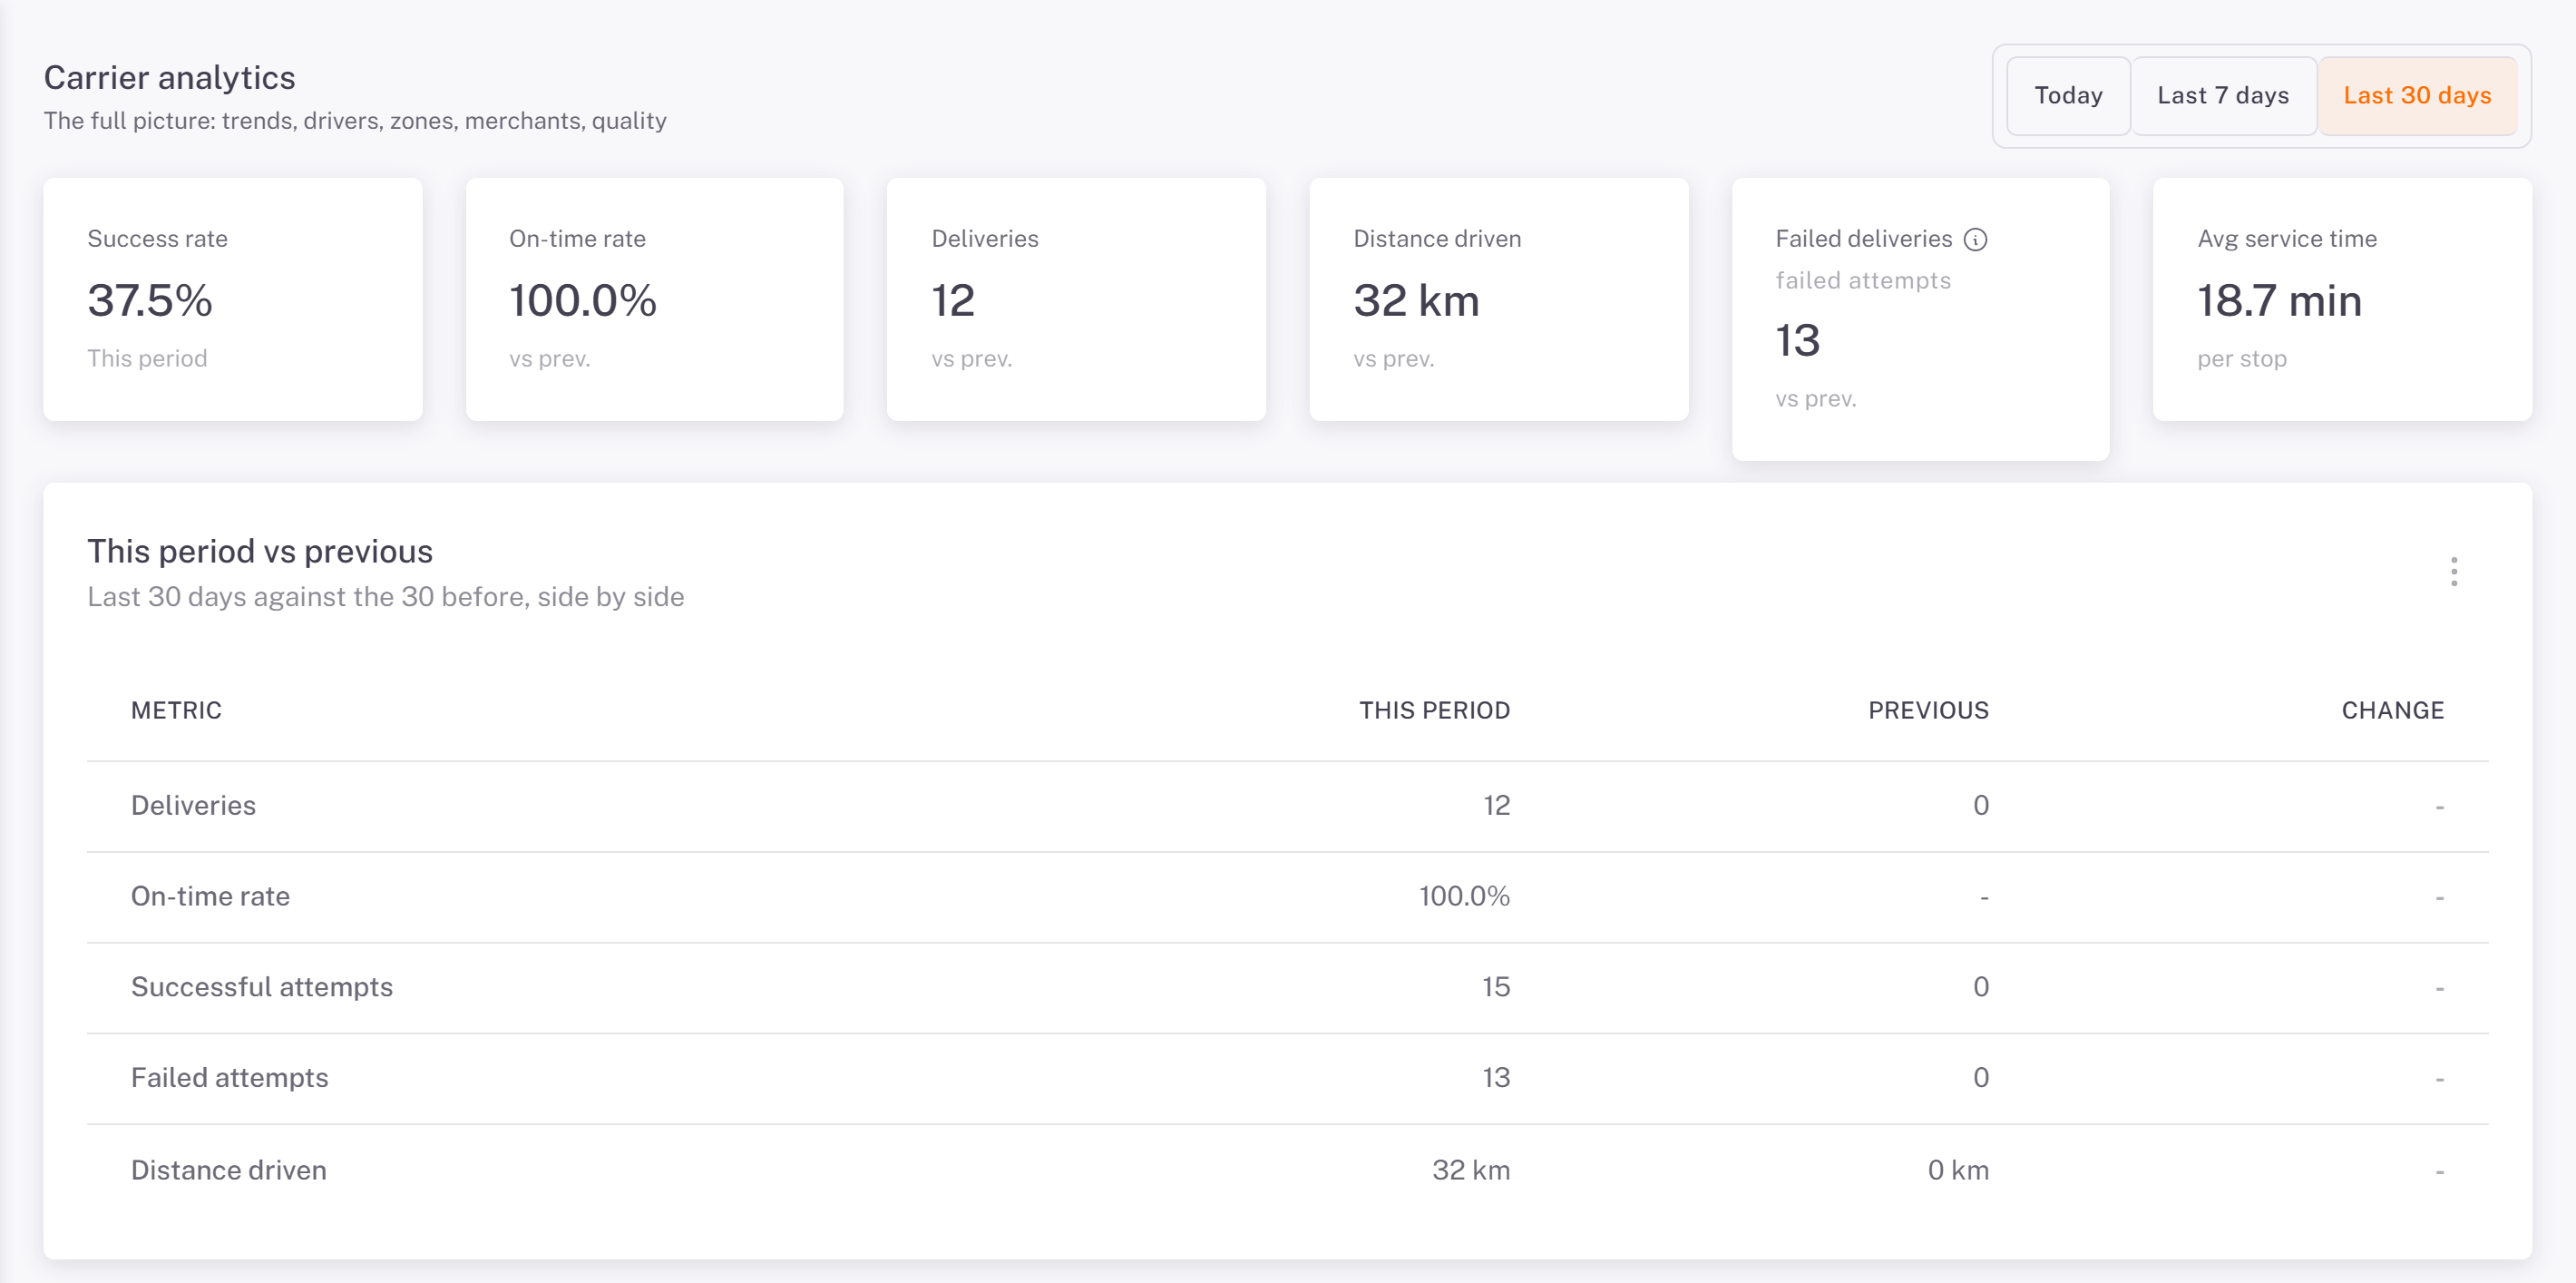Click the PREVIOUS column header

tap(1928, 710)
